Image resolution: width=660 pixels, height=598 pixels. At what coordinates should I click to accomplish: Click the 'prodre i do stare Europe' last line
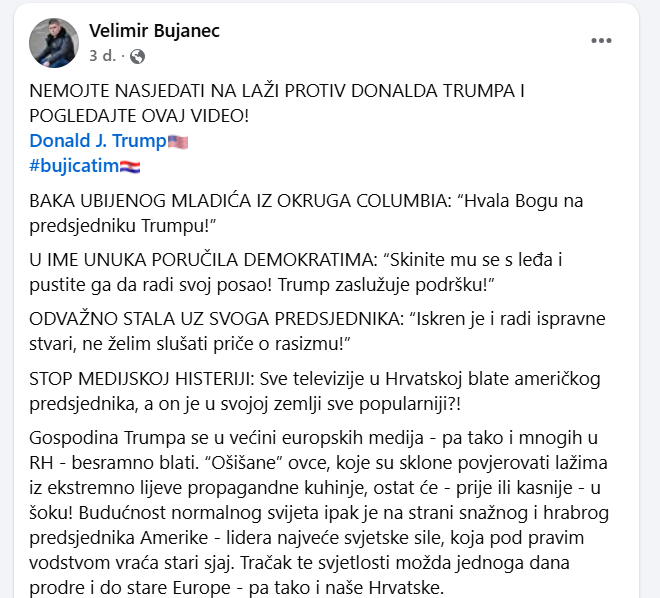point(237,587)
